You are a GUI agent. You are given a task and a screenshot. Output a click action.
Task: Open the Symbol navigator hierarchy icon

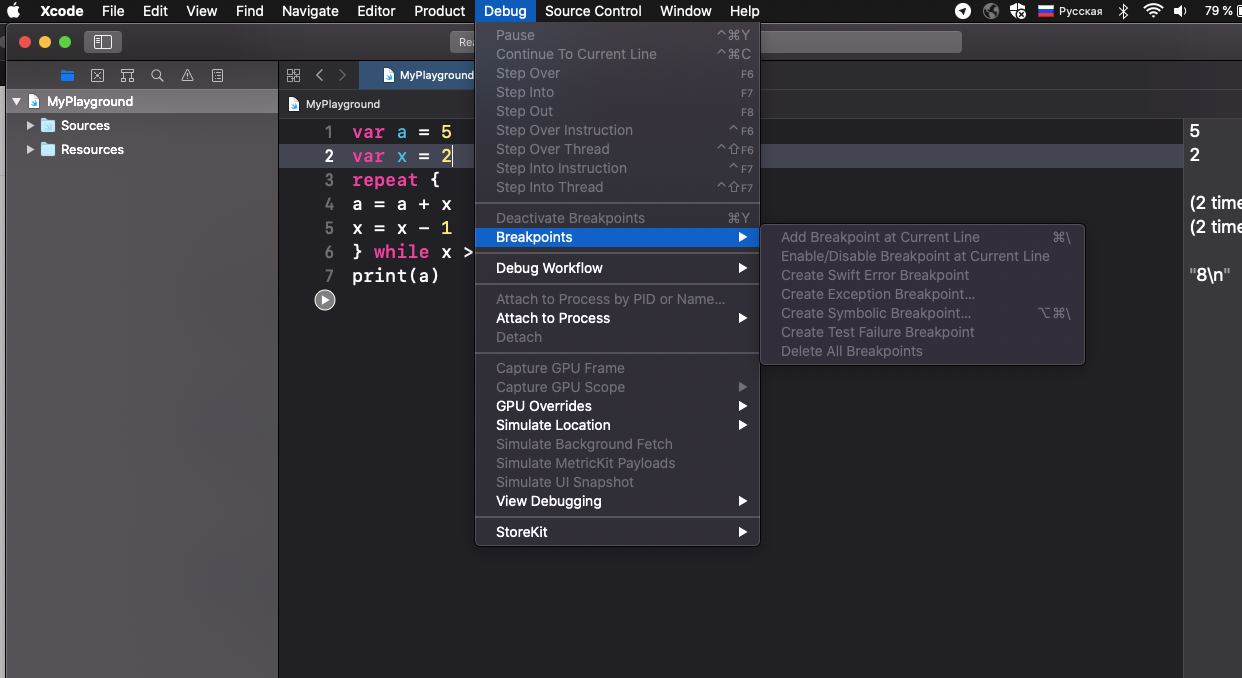click(x=127, y=75)
